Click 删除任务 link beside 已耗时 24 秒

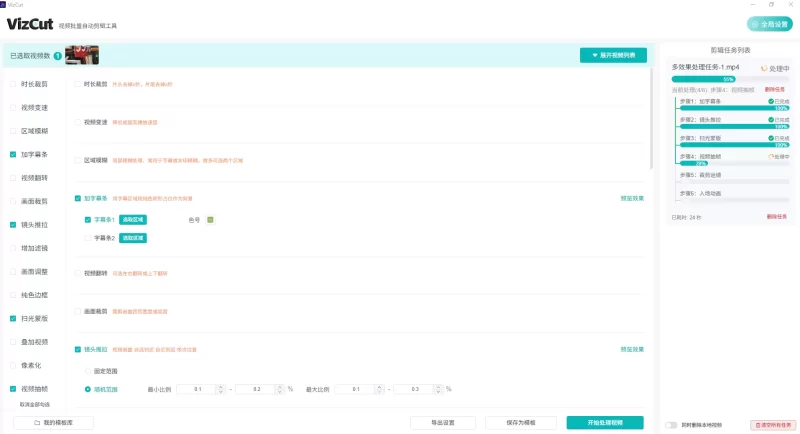coord(777,217)
